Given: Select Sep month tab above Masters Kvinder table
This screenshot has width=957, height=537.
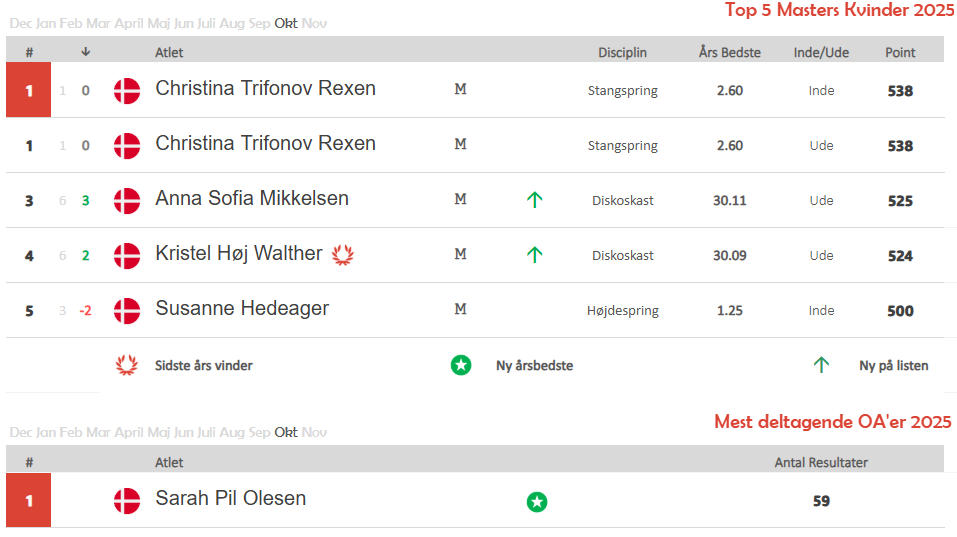Looking at the screenshot, I should [259, 23].
